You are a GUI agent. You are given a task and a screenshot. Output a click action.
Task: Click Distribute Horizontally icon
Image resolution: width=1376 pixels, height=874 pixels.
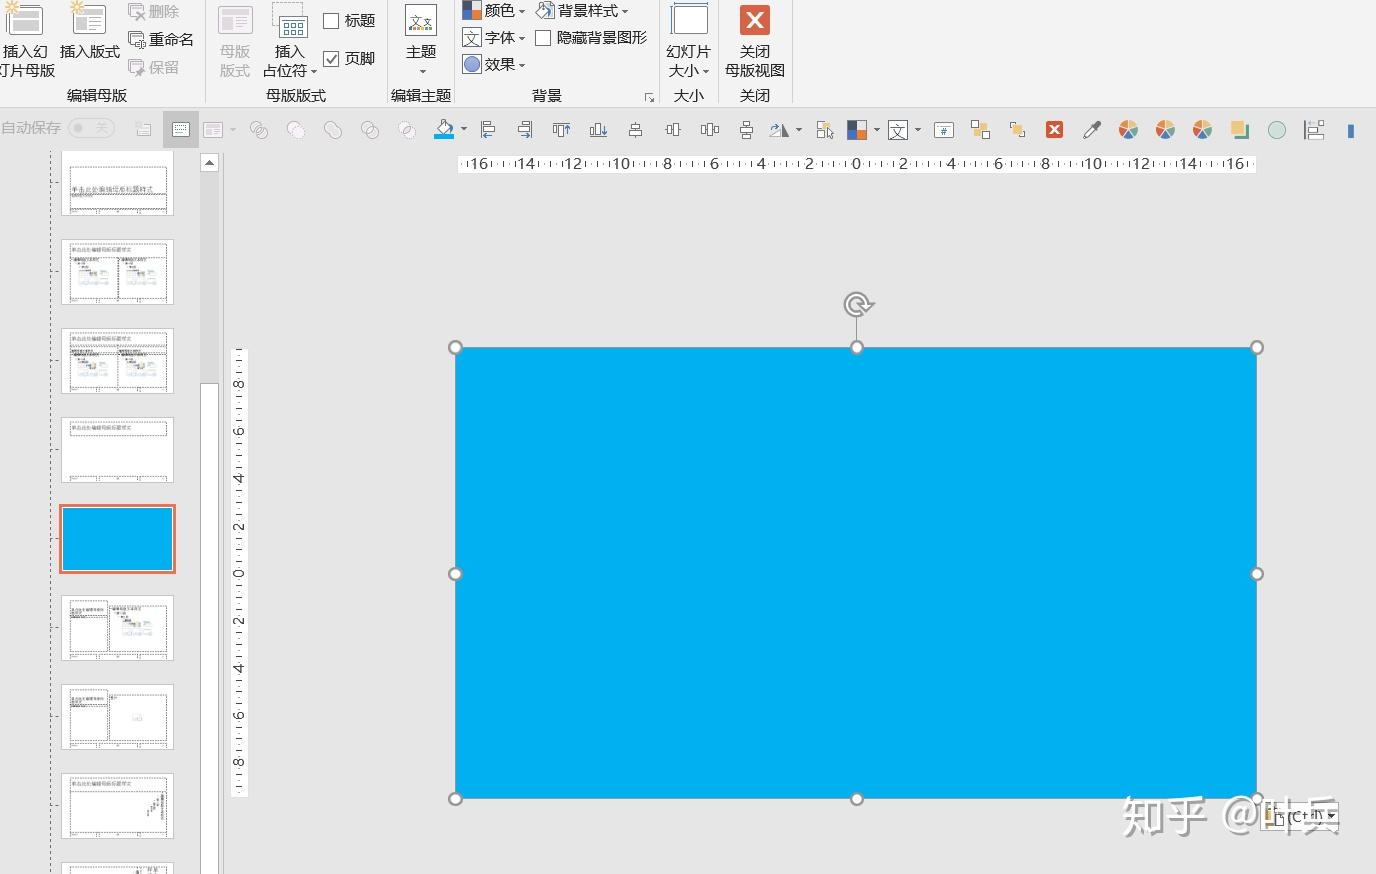(710, 130)
